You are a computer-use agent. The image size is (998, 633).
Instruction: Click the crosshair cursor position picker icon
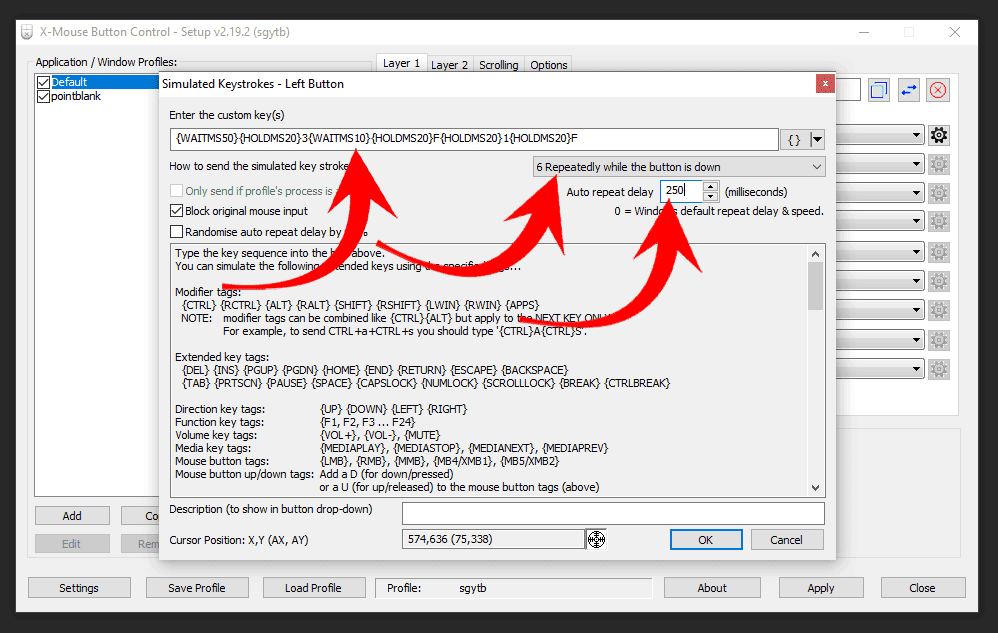click(596, 539)
